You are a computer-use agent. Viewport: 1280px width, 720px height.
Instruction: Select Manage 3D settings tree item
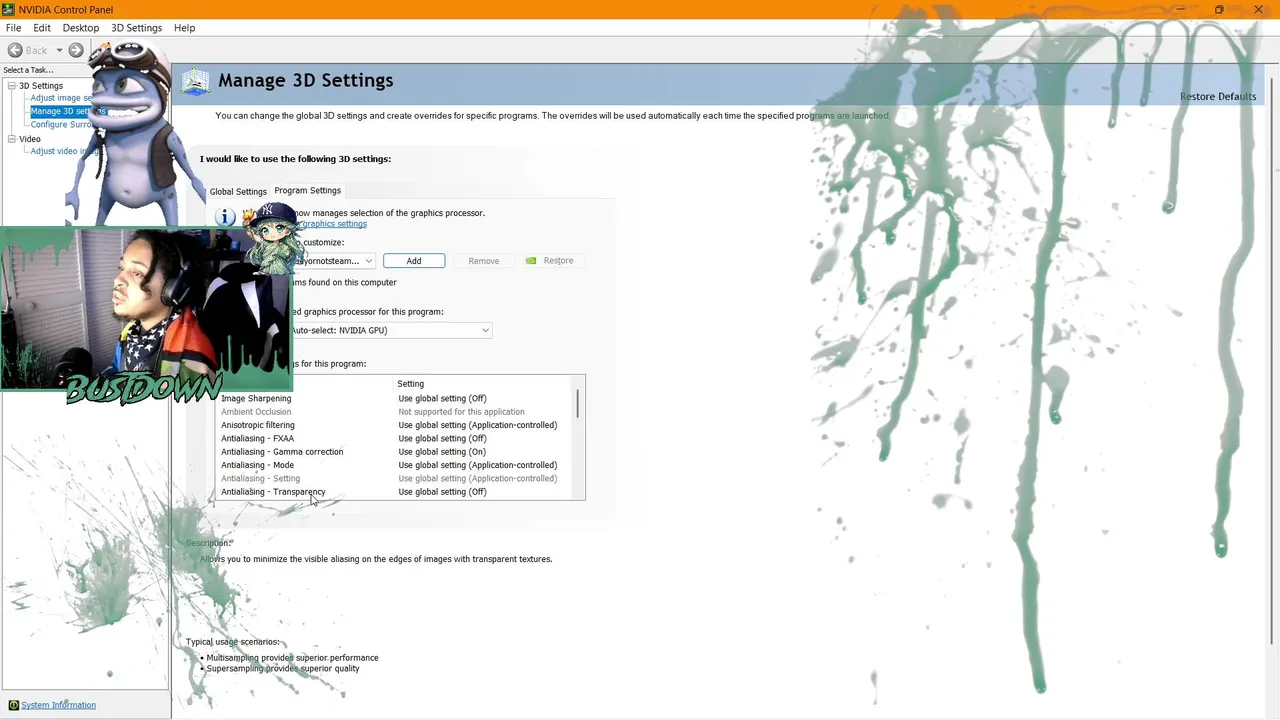pyautogui.click(x=68, y=111)
